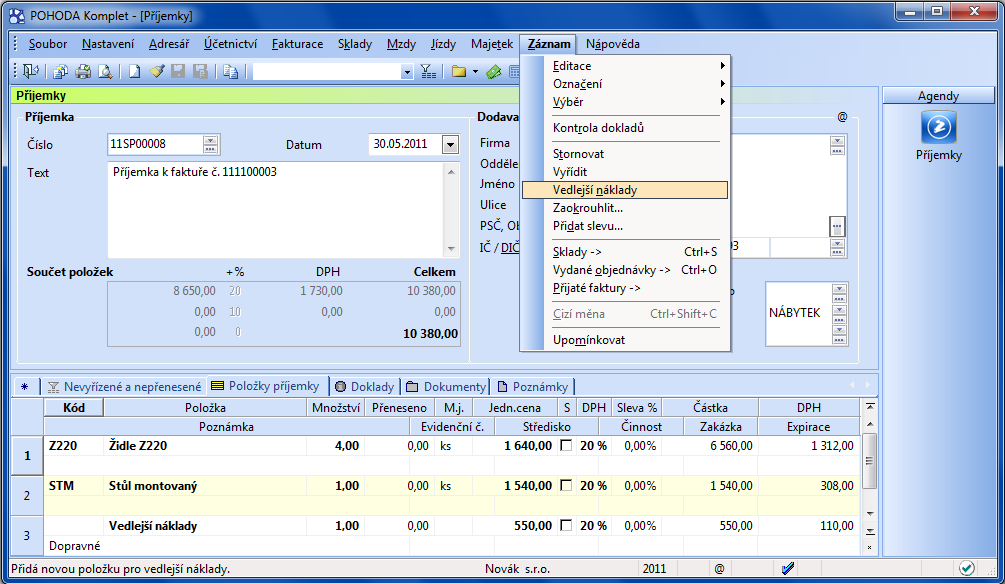Viewport: 1005px width, 584px height.
Task: Switch to the Poznámky tab
Action: tap(533, 387)
